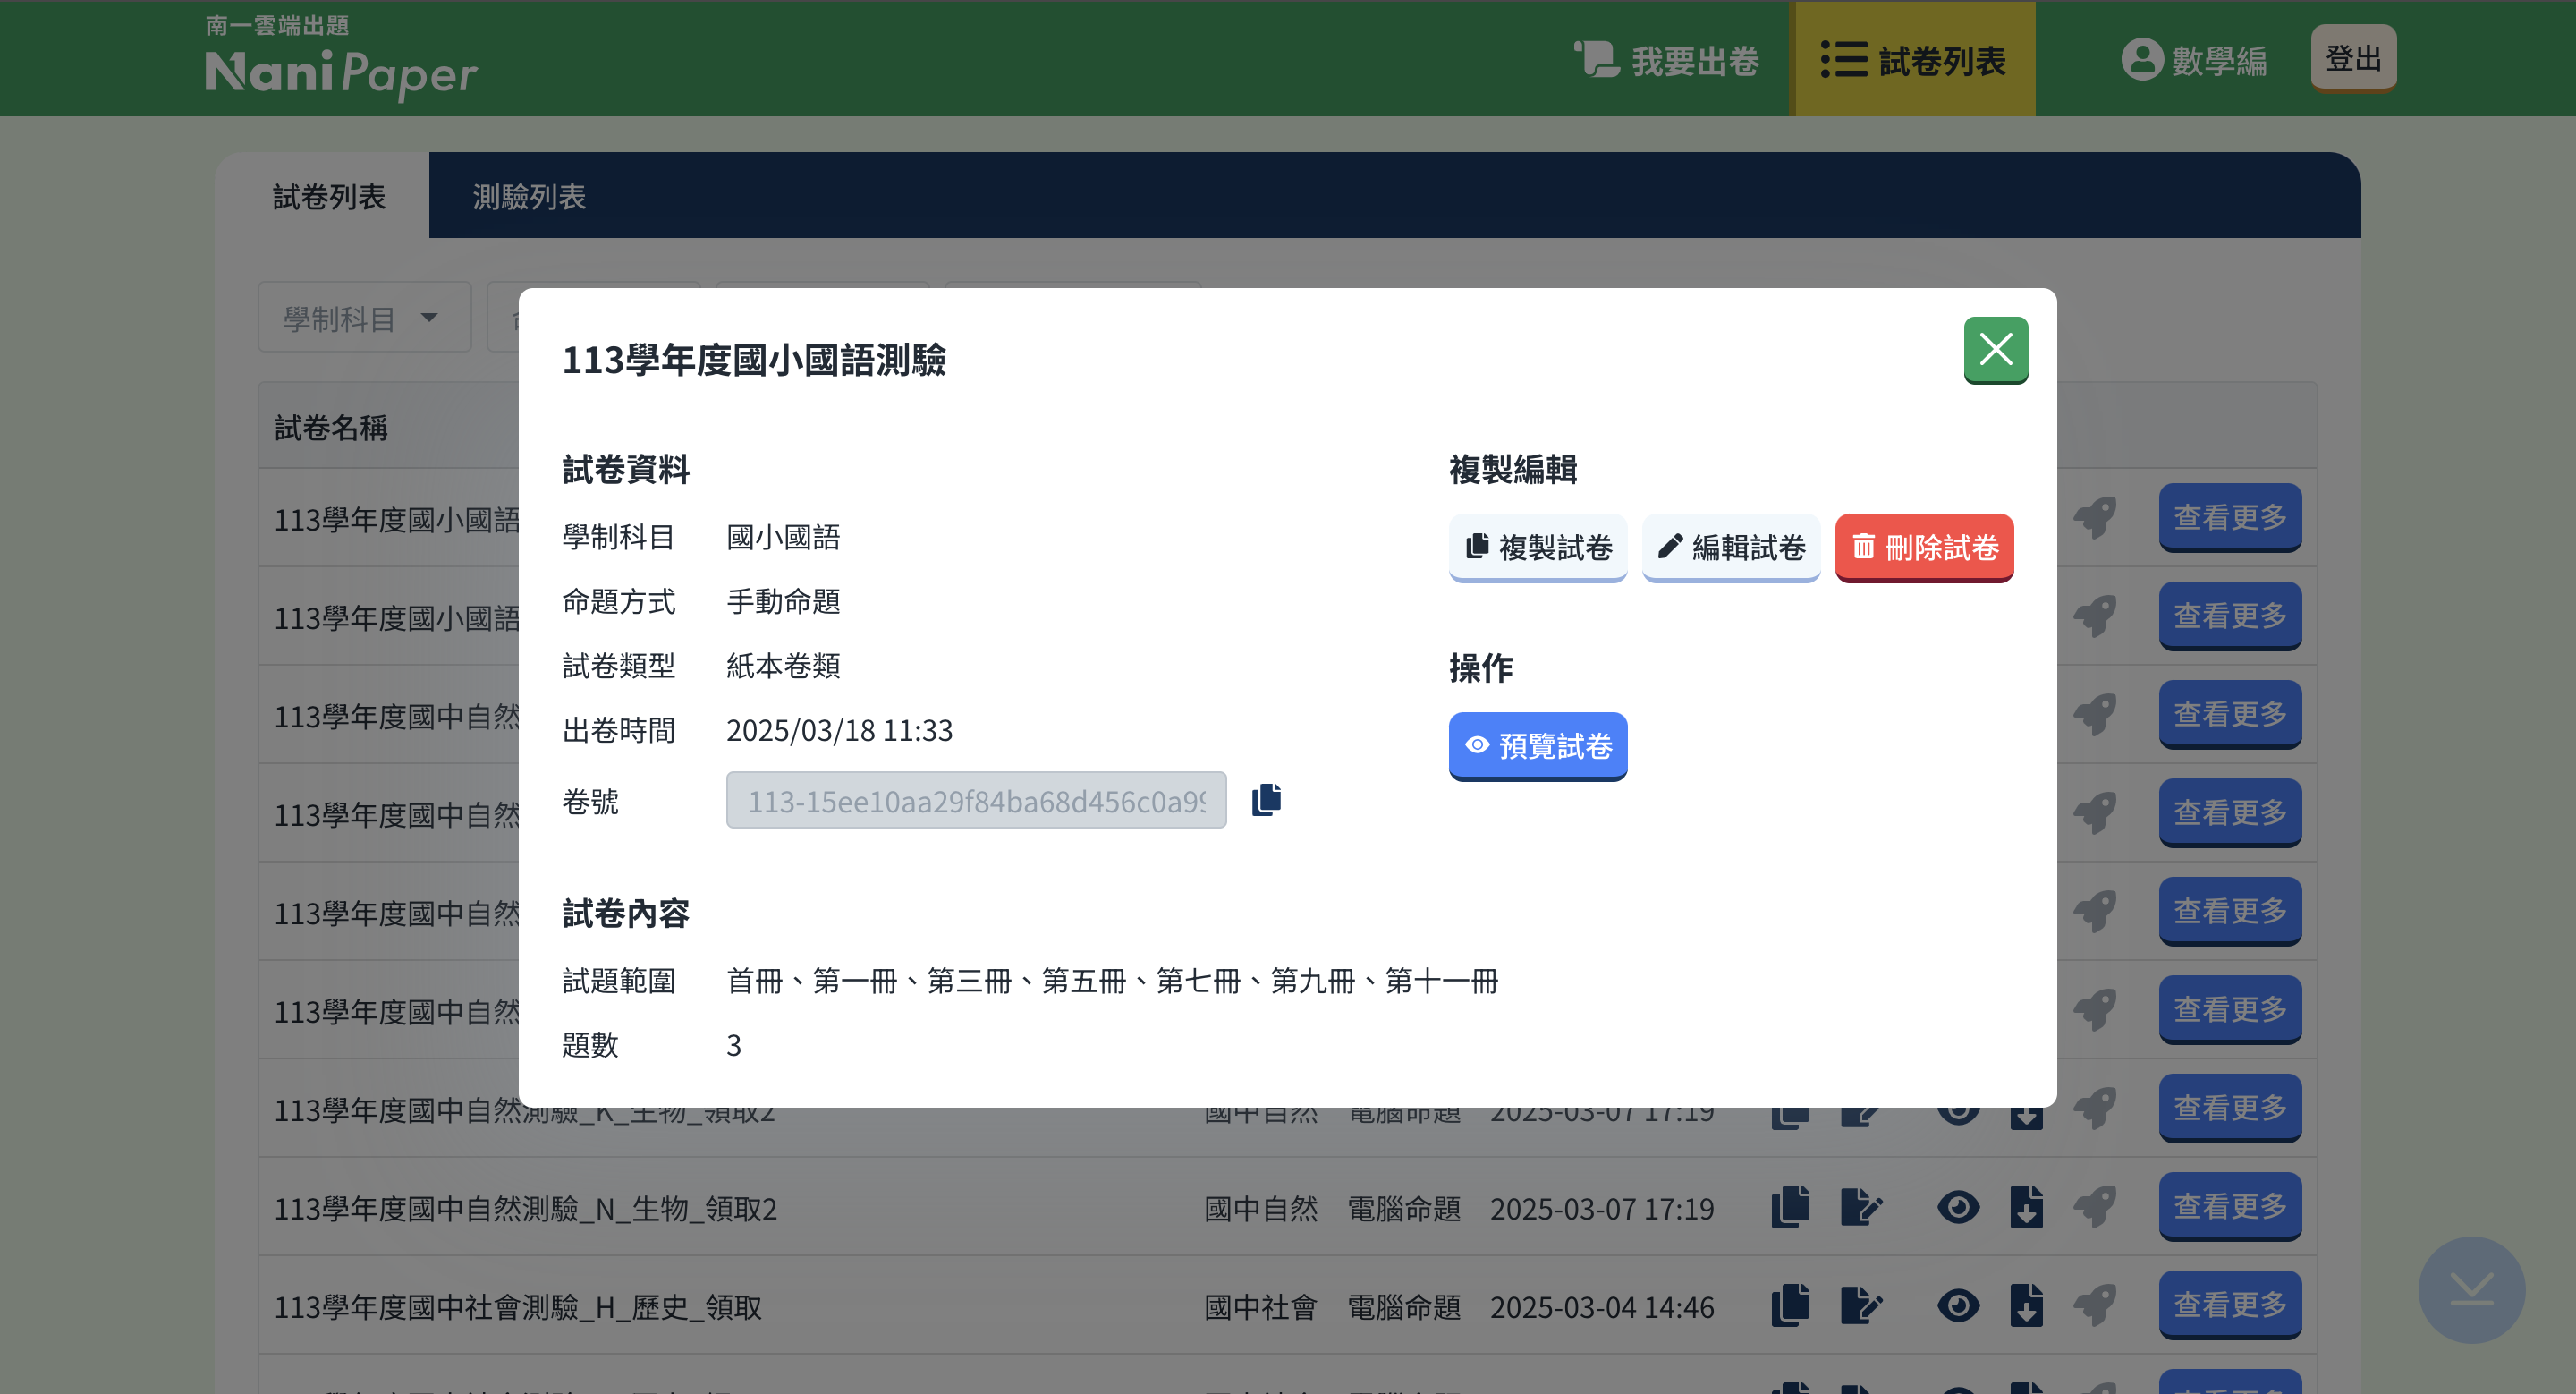Rocket publish icon for 國中社會測驗_H_歷史_領取 row
The height and width of the screenshot is (1394, 2576).
(2095, 1305)
